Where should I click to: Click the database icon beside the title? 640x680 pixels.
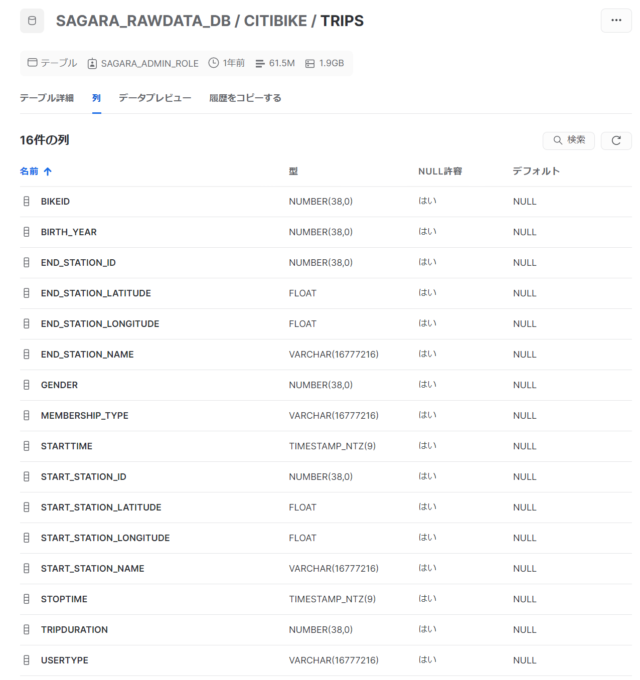coord(31,21)
